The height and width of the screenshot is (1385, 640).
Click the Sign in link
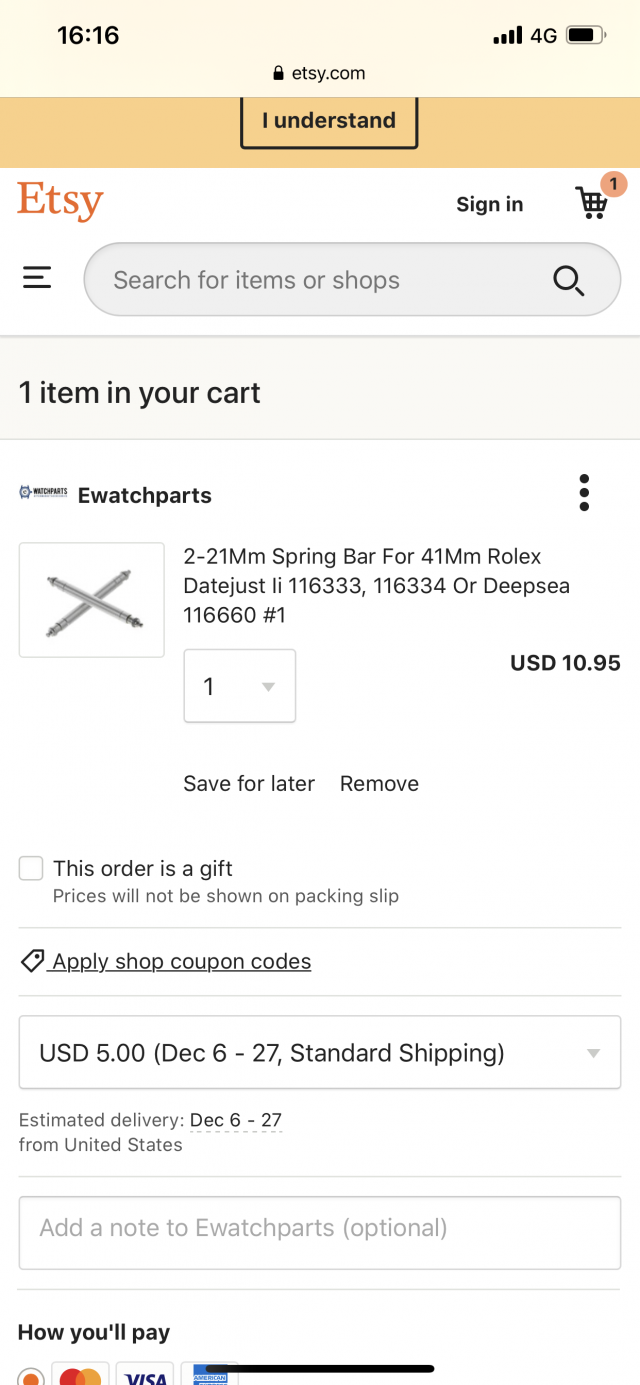[490, 204]
